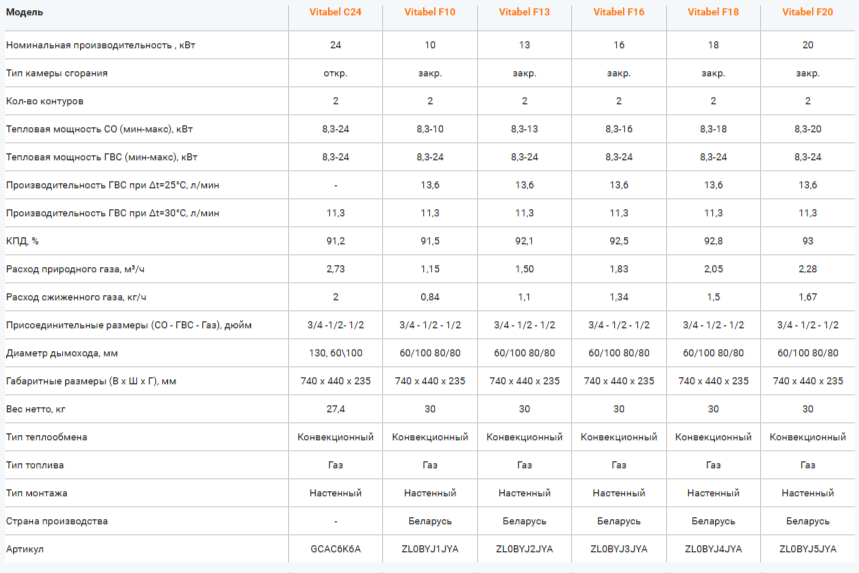Select 'Тепловая мощность СО' row label
The image size is (859, 573).
click(99, 129)
